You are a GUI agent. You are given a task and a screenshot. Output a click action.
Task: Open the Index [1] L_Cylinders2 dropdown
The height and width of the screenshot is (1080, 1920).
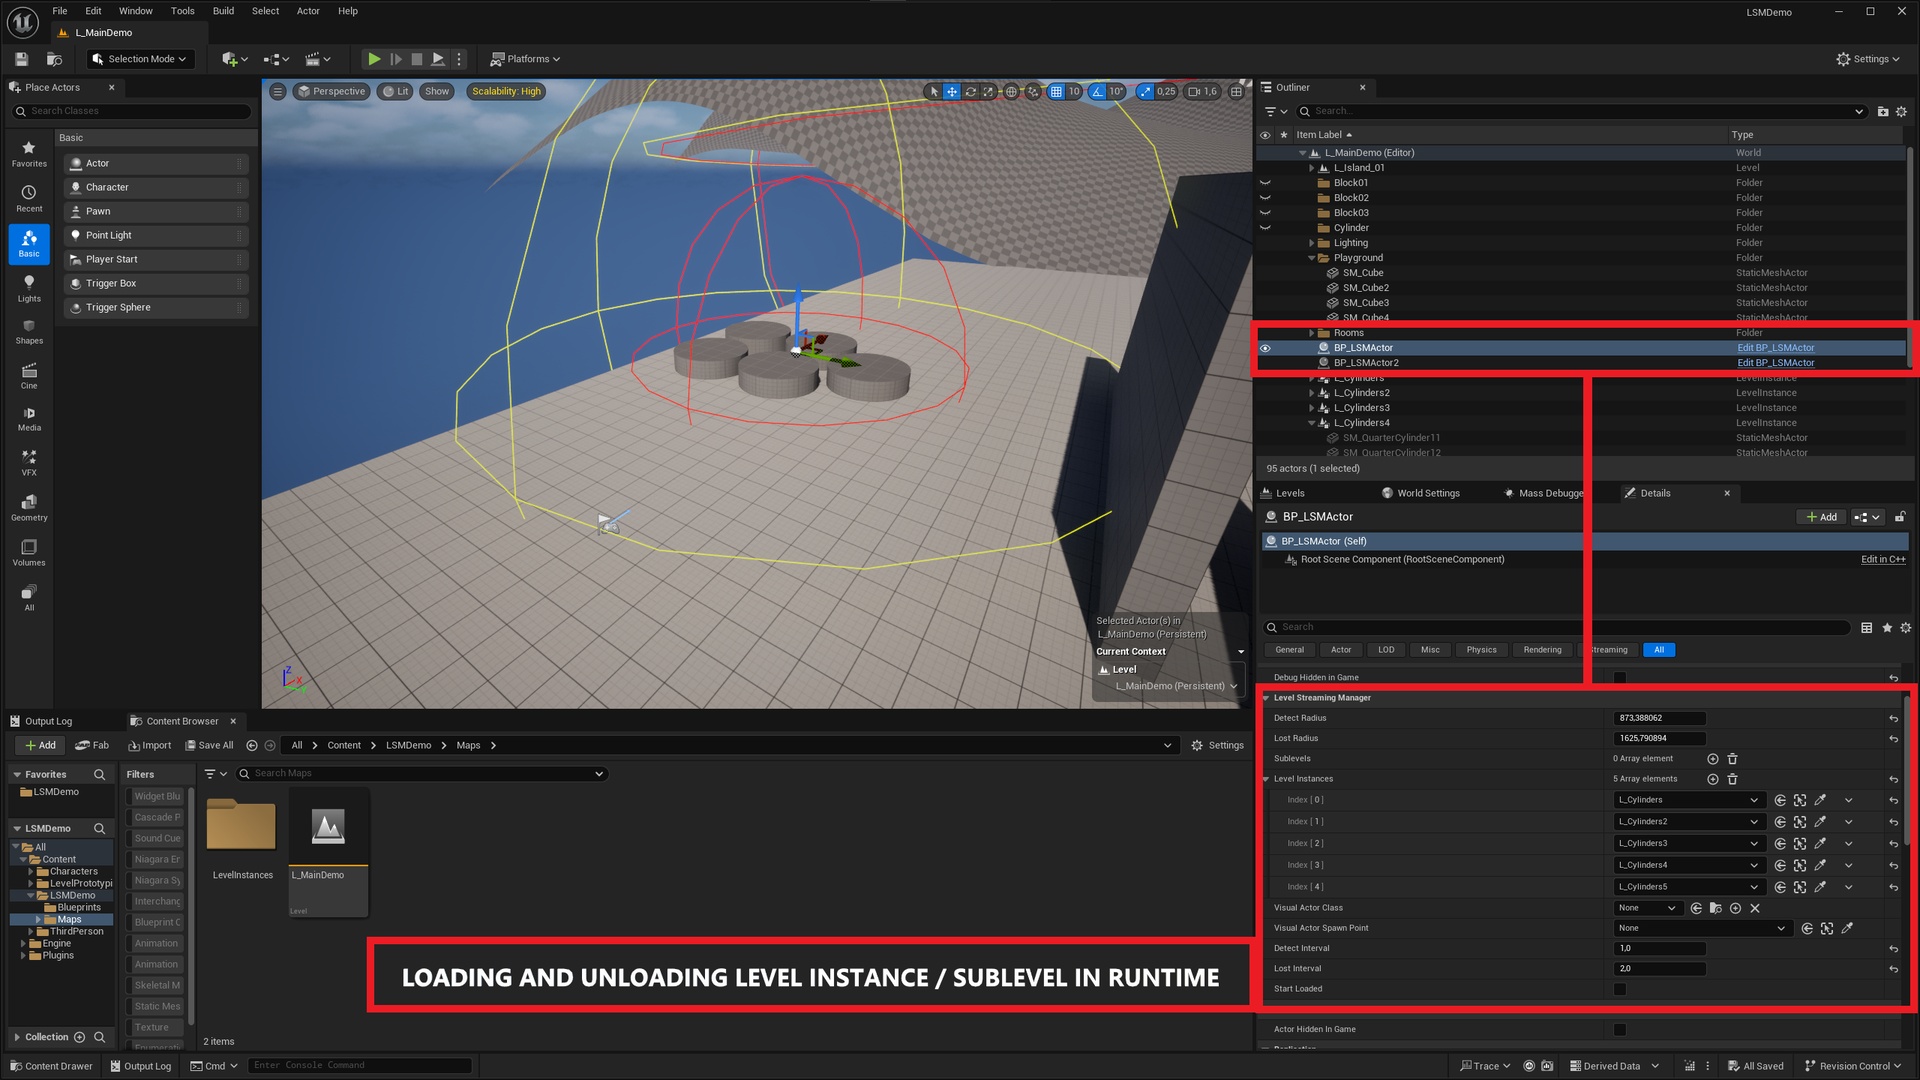(1688, 822)
